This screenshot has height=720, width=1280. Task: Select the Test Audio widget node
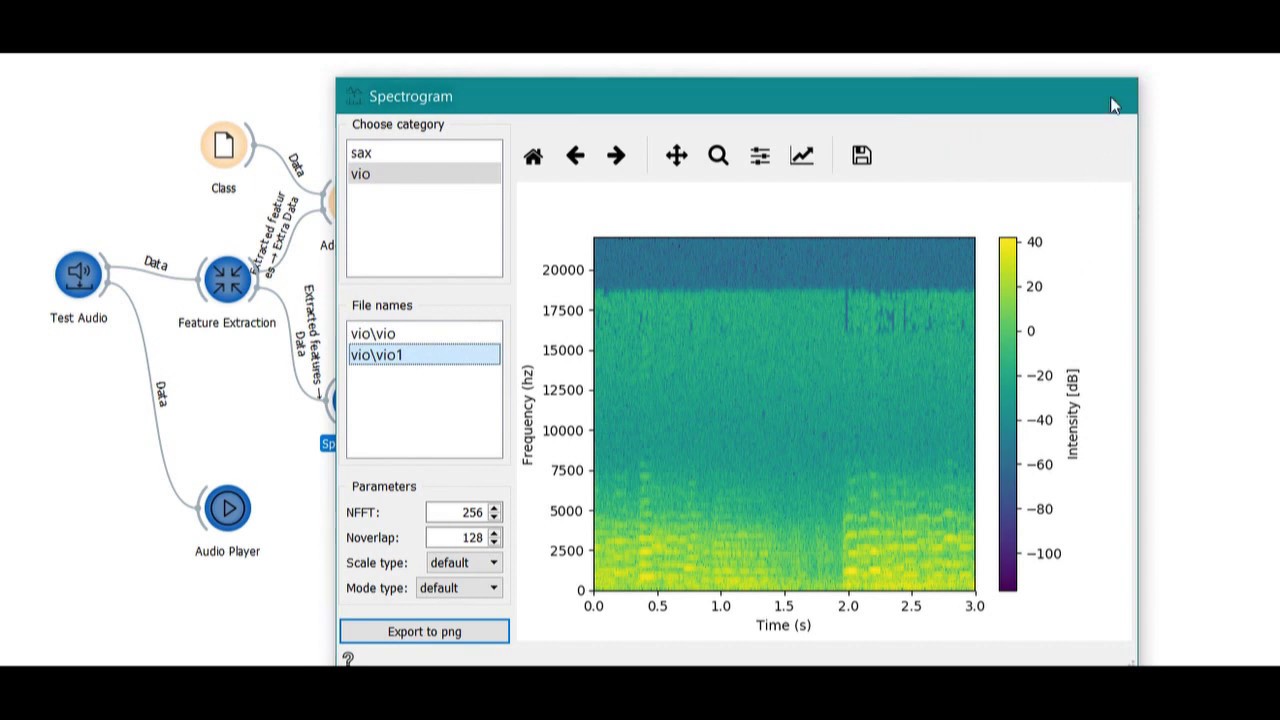click(x=79, y=276)
